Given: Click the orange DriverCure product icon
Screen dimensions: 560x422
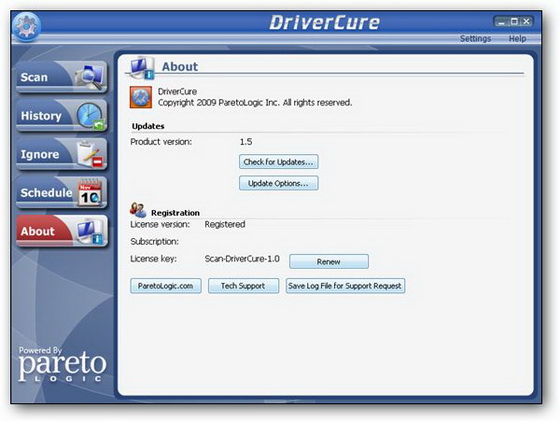Looking at the screenshot, I should pos(141,97).
